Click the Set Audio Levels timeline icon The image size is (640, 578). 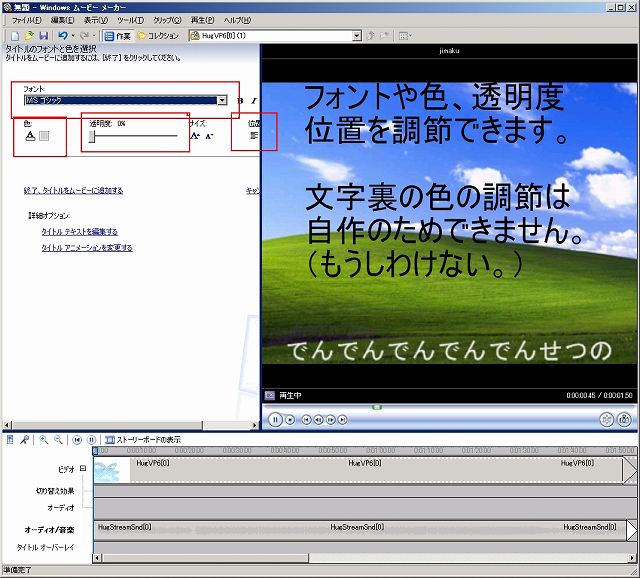tap(10, 440)
